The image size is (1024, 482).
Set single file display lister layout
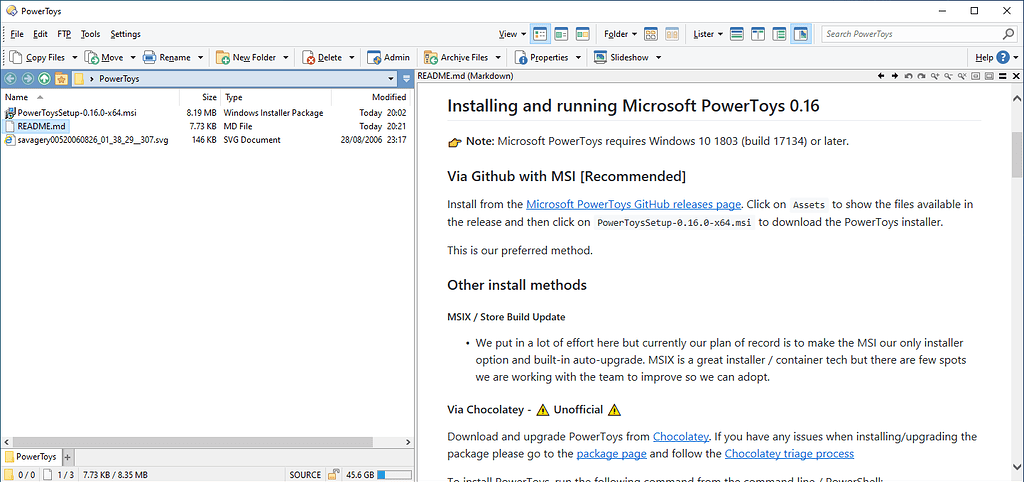pos(737,34)
